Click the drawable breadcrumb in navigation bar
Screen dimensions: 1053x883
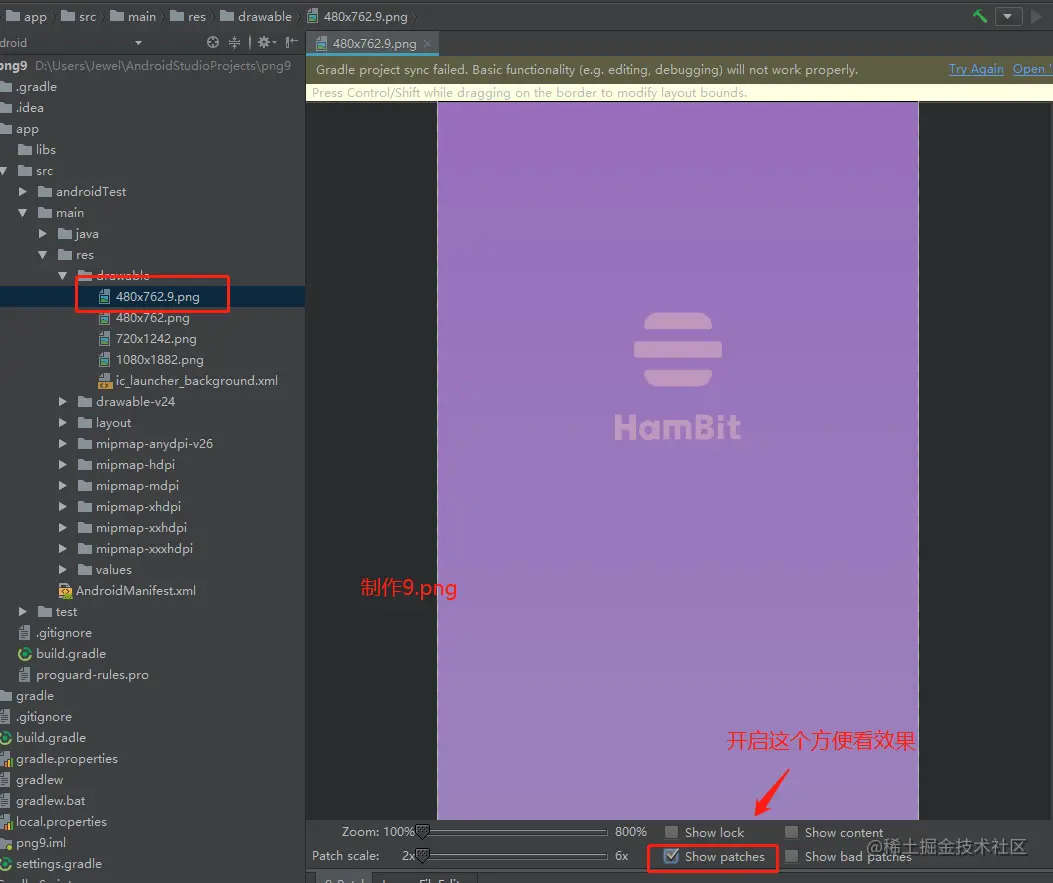[x=256, y=16]
